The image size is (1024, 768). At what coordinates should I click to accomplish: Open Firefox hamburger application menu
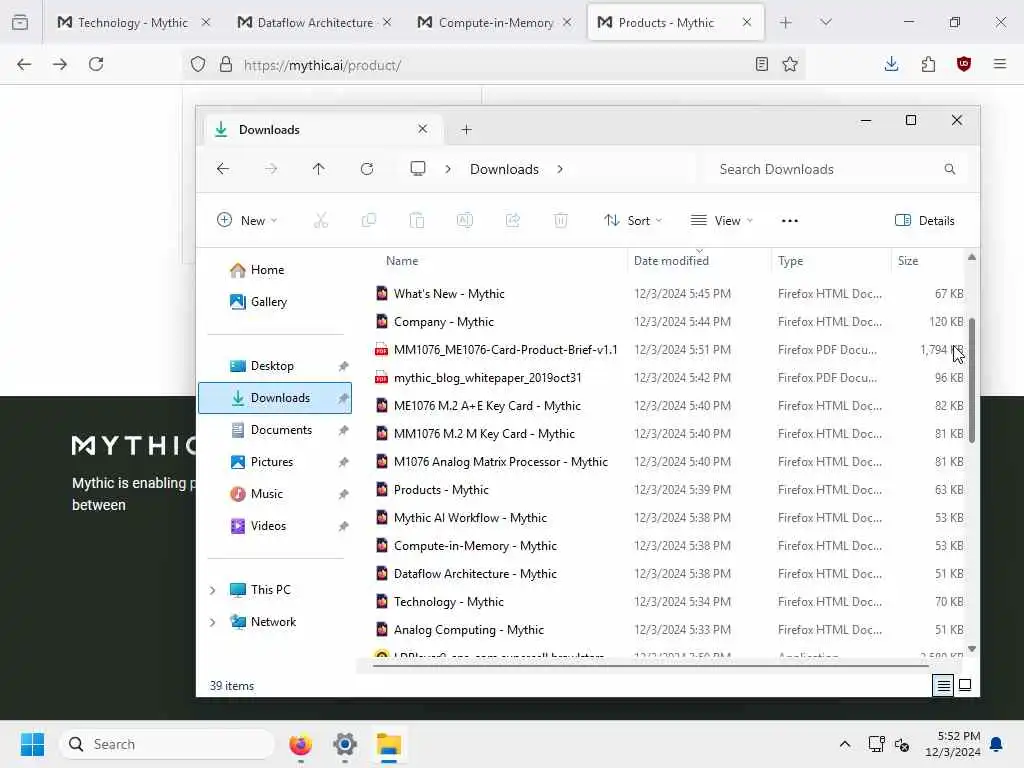point(1000,64)
